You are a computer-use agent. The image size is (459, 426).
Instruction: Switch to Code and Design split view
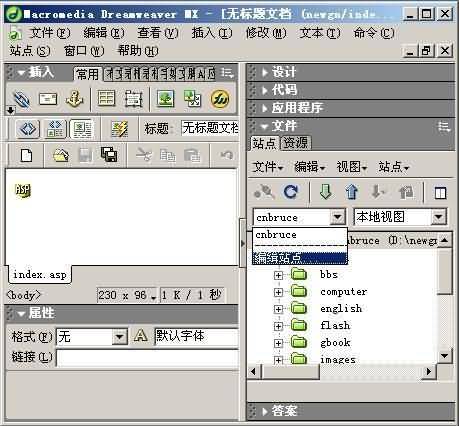(55, 129)
